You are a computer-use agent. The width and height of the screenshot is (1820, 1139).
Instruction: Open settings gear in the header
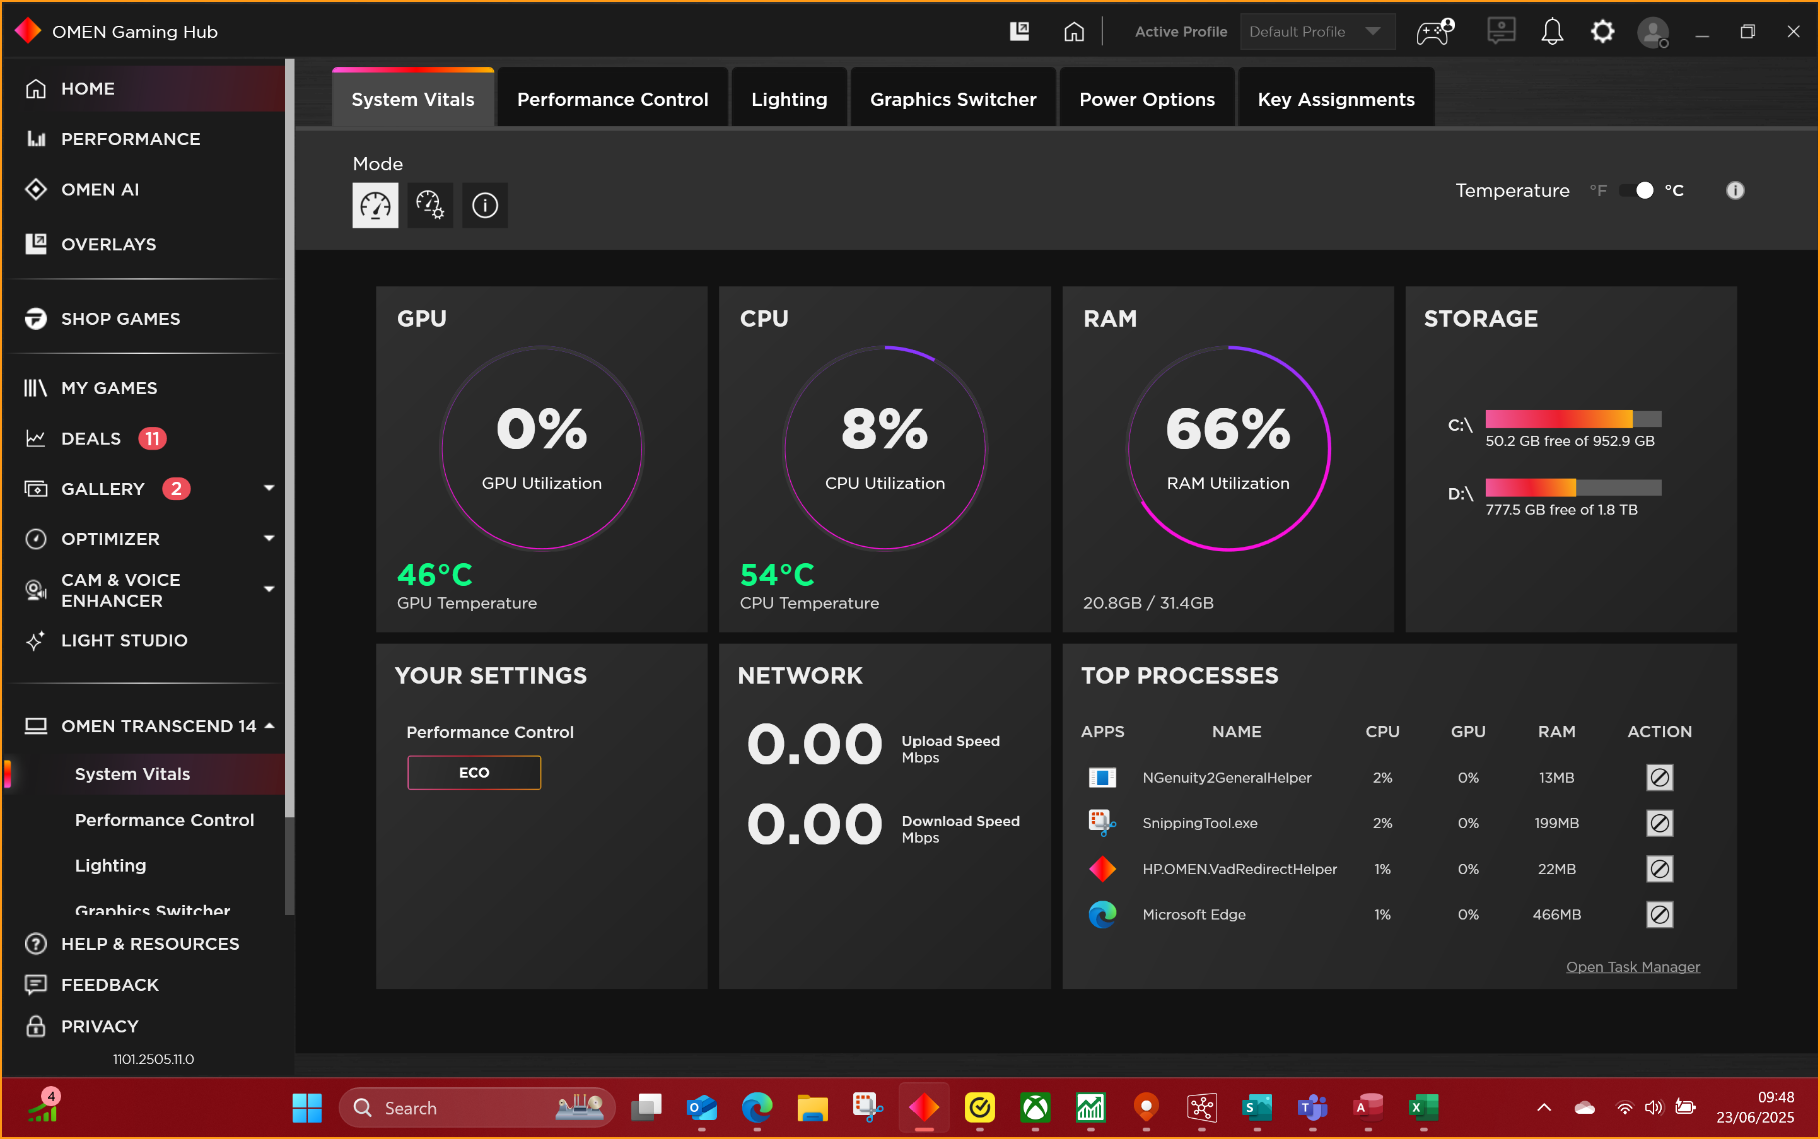click(x=1602, y=32)
